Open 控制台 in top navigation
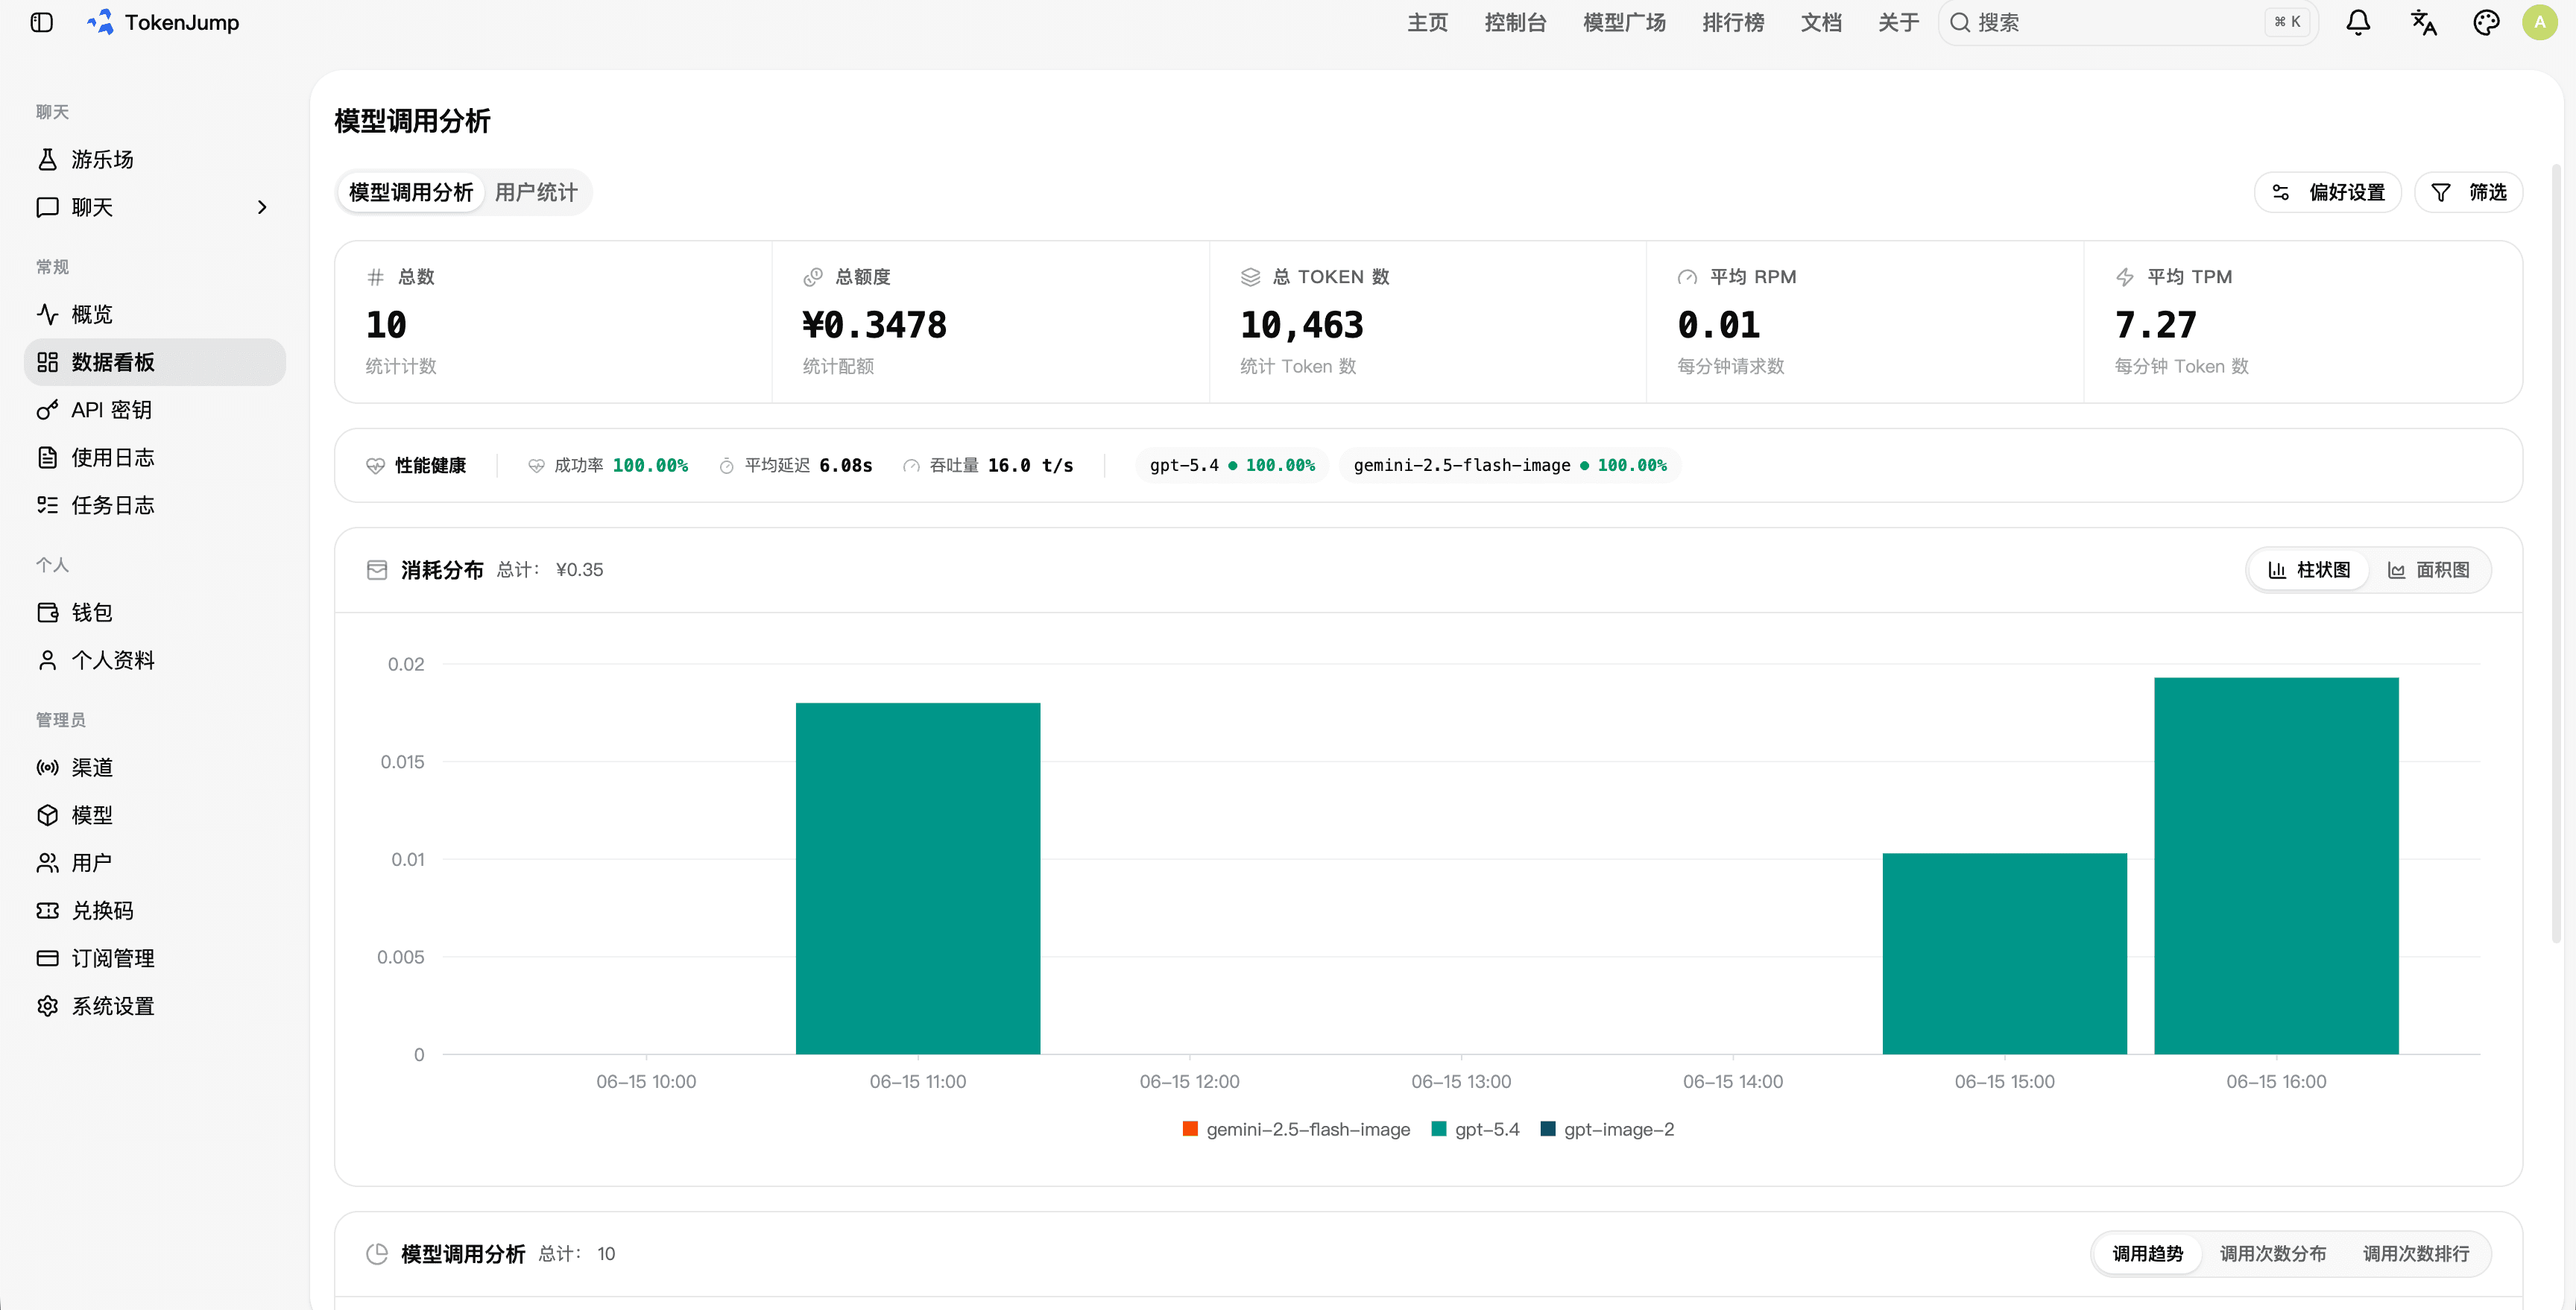Image resolution: width=2576 pixels, height=1310 pixels. point(1515,22)
